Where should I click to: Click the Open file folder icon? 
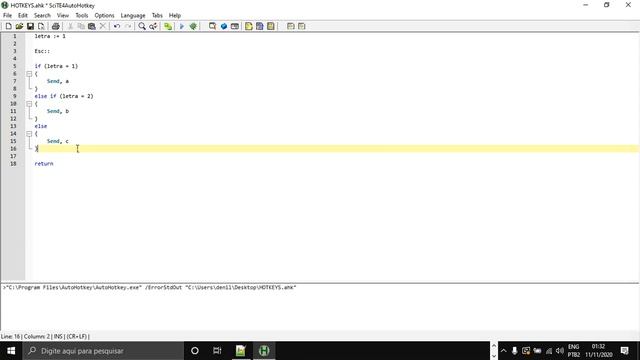click(x=19, y=26)
